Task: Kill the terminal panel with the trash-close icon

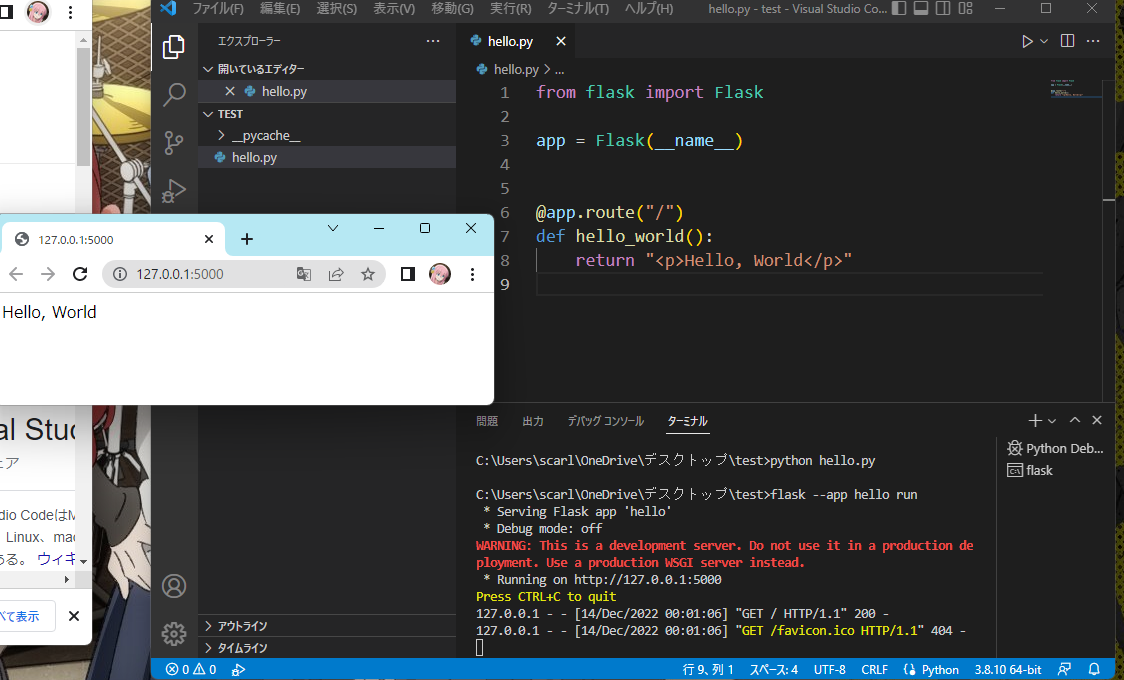Action: click(x=1095, y=420)
